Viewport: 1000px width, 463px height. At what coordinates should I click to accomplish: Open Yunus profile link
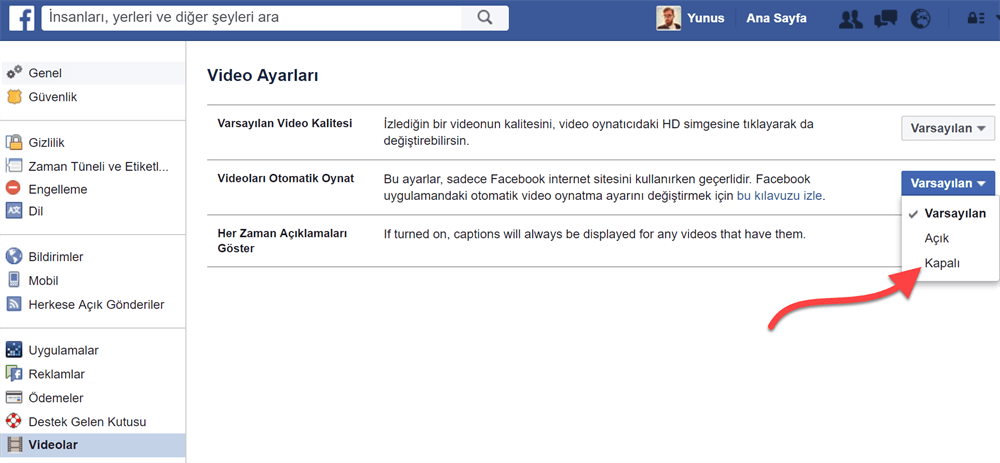tap(705, 18)
